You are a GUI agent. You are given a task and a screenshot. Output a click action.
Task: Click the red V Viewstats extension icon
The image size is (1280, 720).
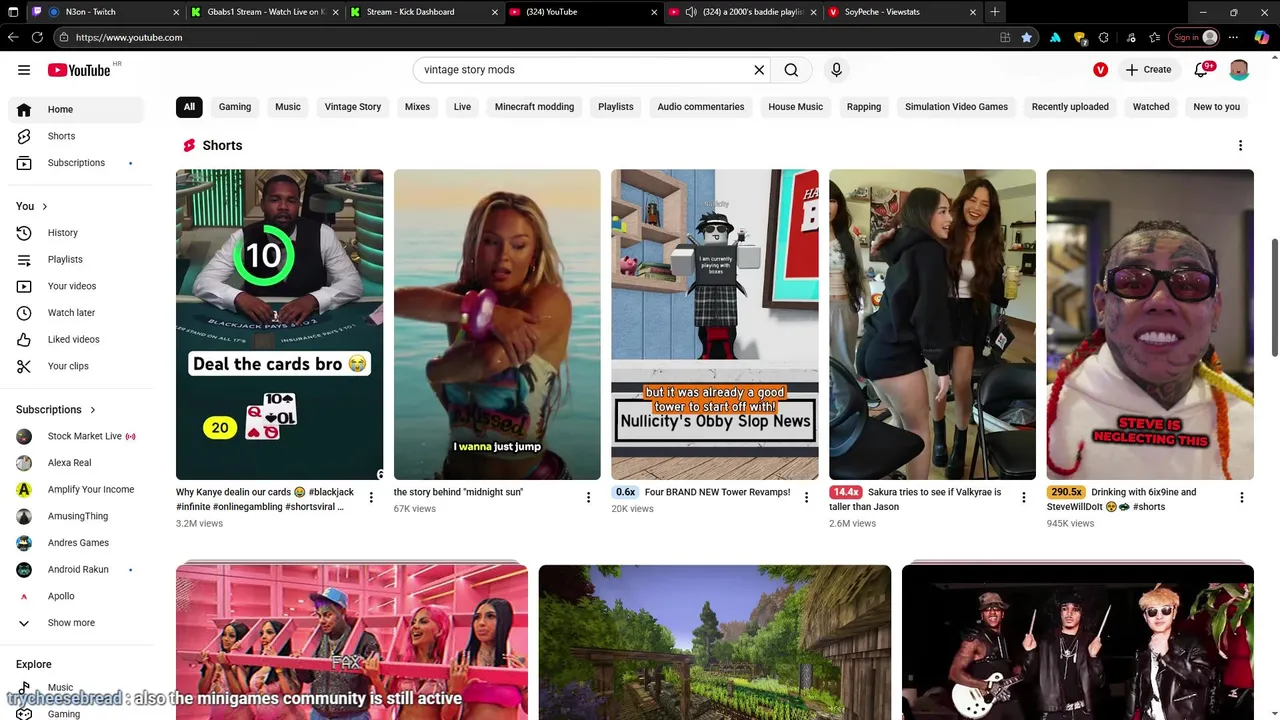[1100, 70]
